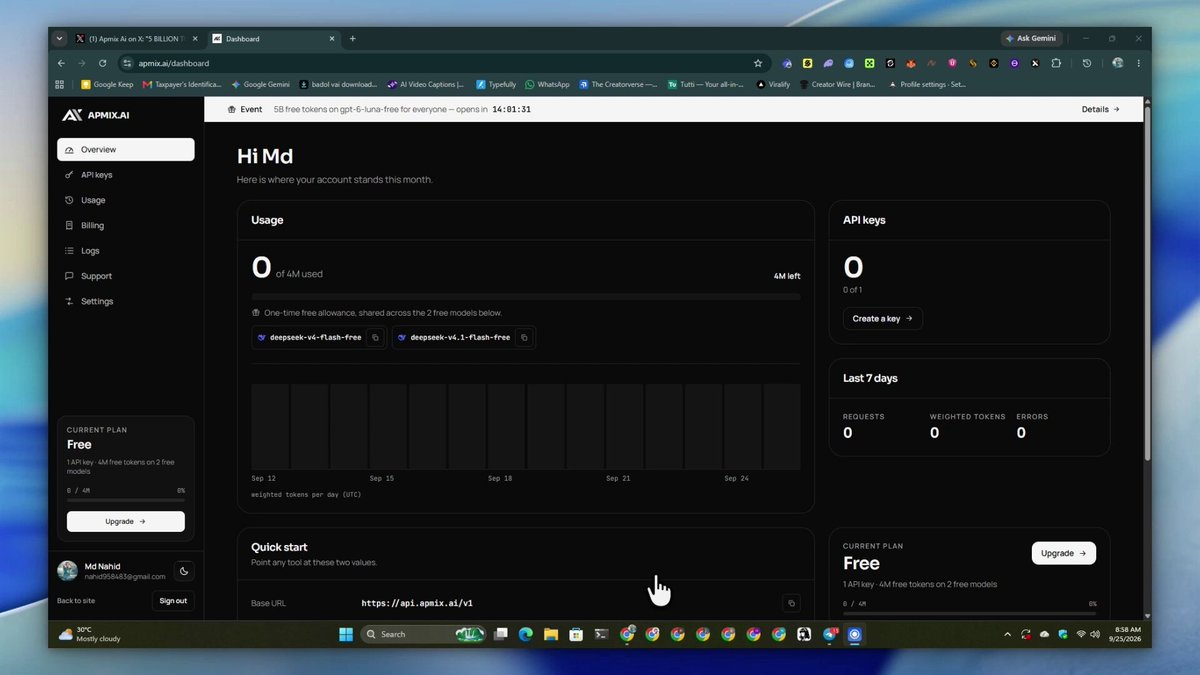Open the Support sidebar page
1200x675 pixels.
pyautogui.click(x=126, y=276)
